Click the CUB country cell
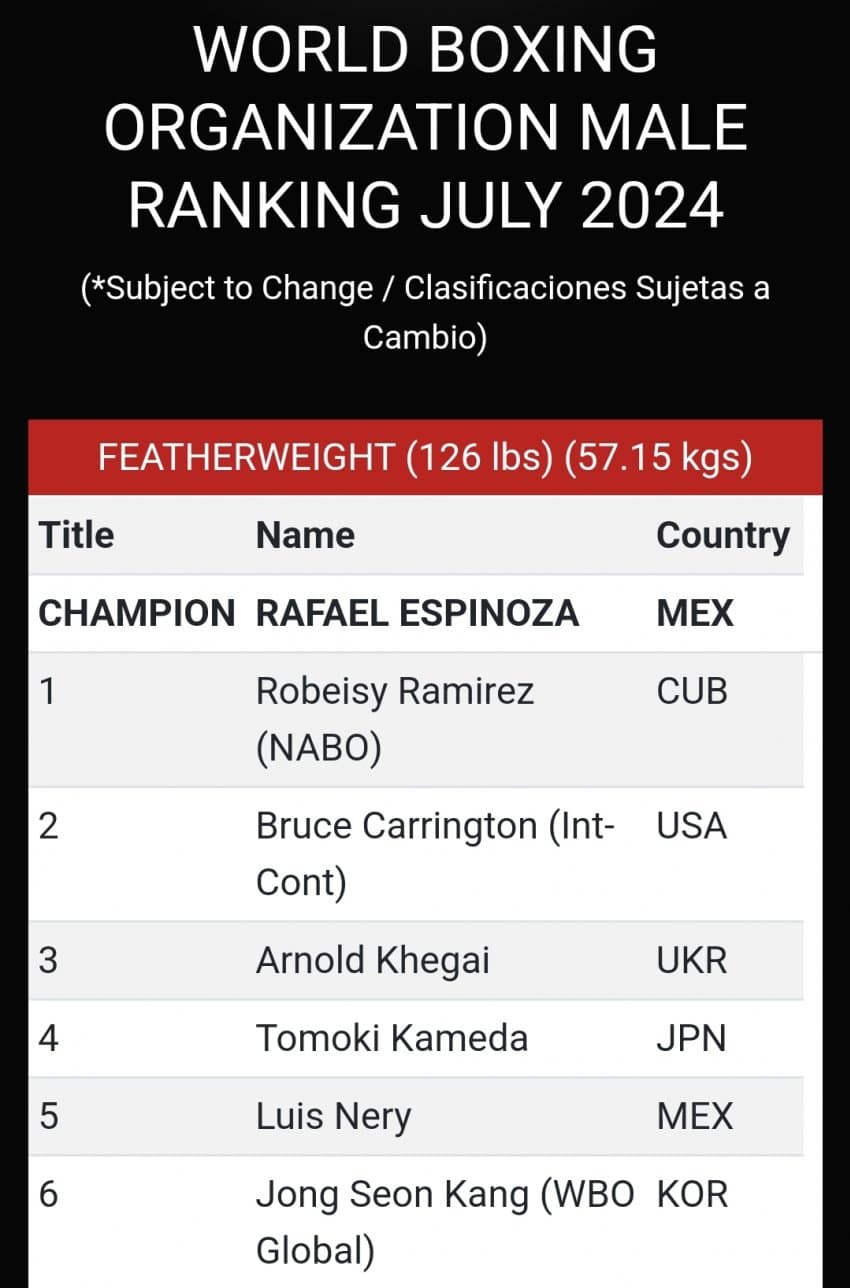Viewport: 850px width, 1288px height. (x=692, y=691)
